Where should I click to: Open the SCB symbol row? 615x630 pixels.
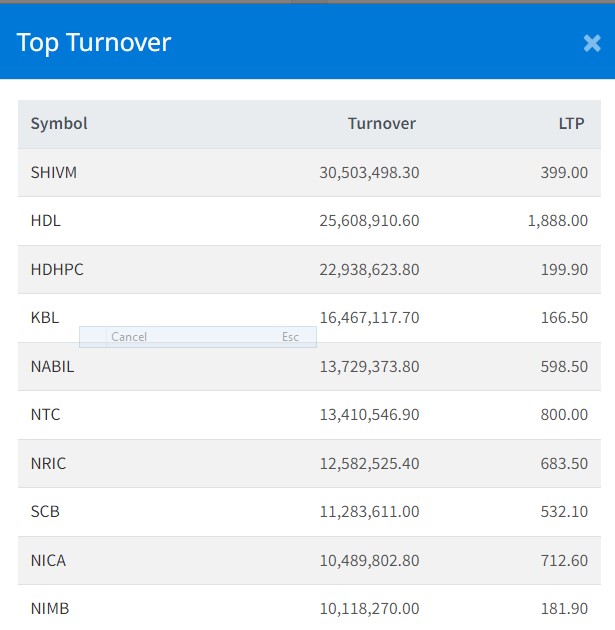[x=45, y=512]
